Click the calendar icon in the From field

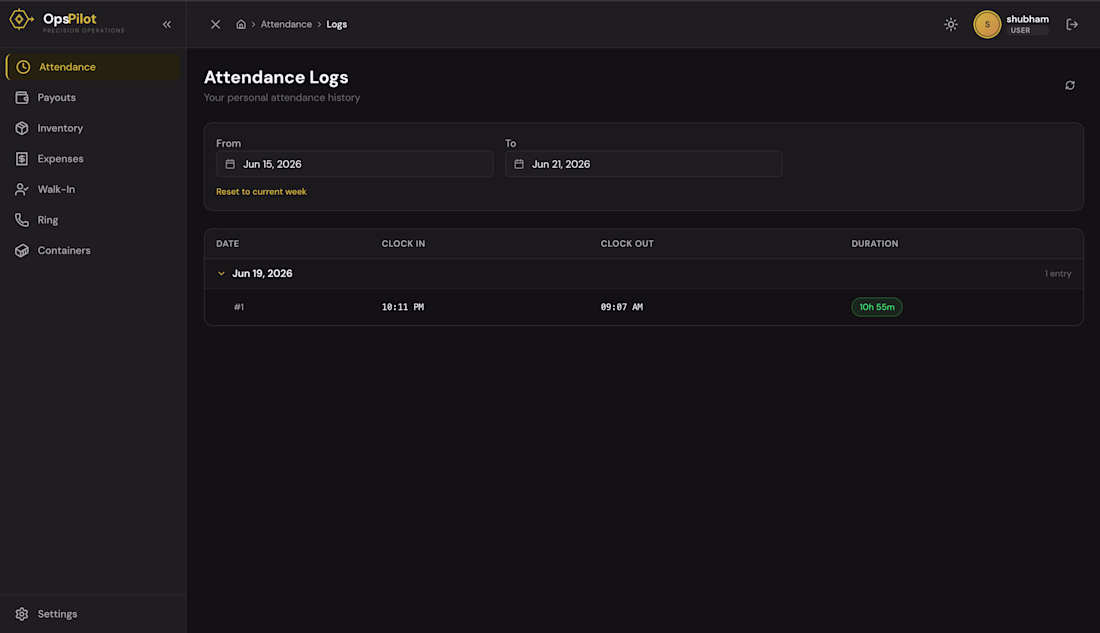(230, 164)
